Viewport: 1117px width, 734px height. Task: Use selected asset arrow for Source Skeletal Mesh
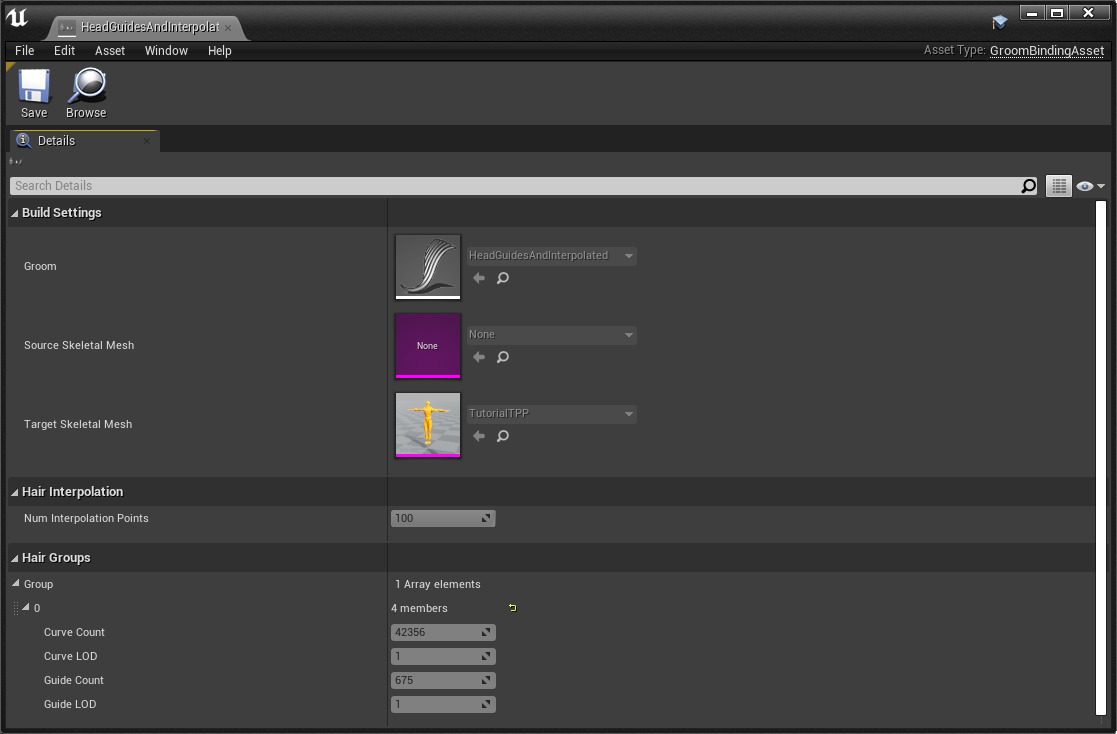tap(479, 357)
